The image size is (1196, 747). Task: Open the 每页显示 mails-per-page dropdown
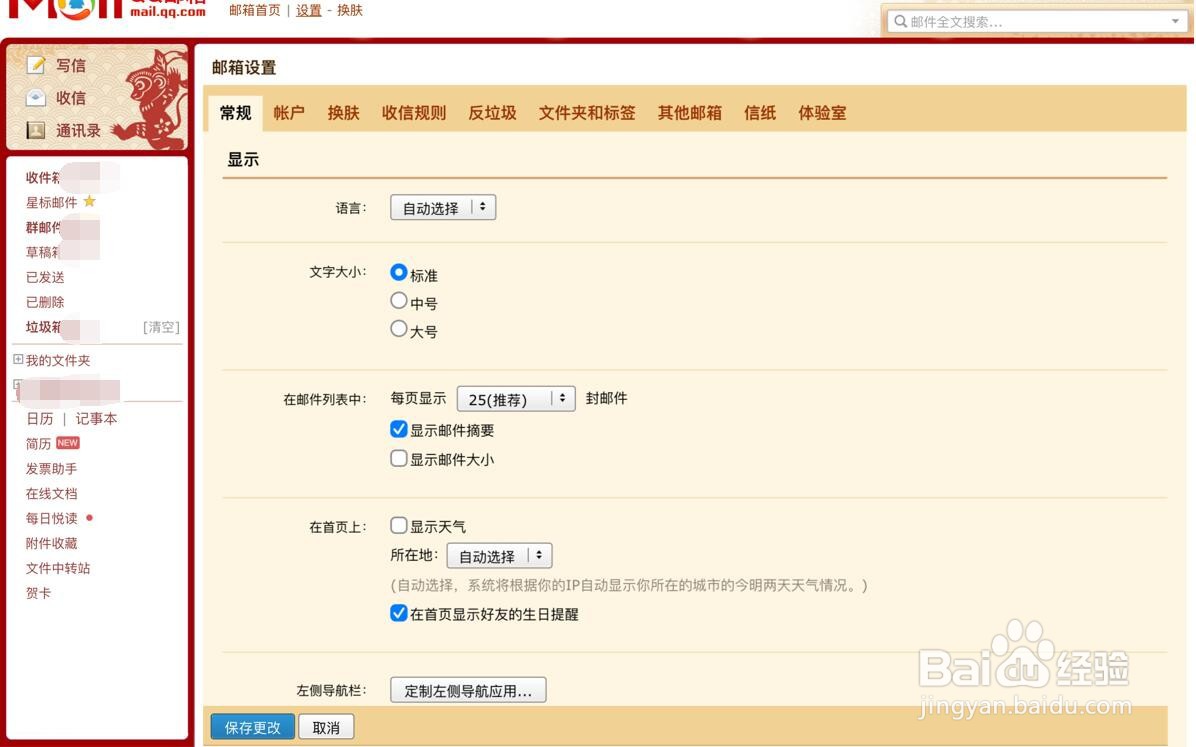pos(515,398)
